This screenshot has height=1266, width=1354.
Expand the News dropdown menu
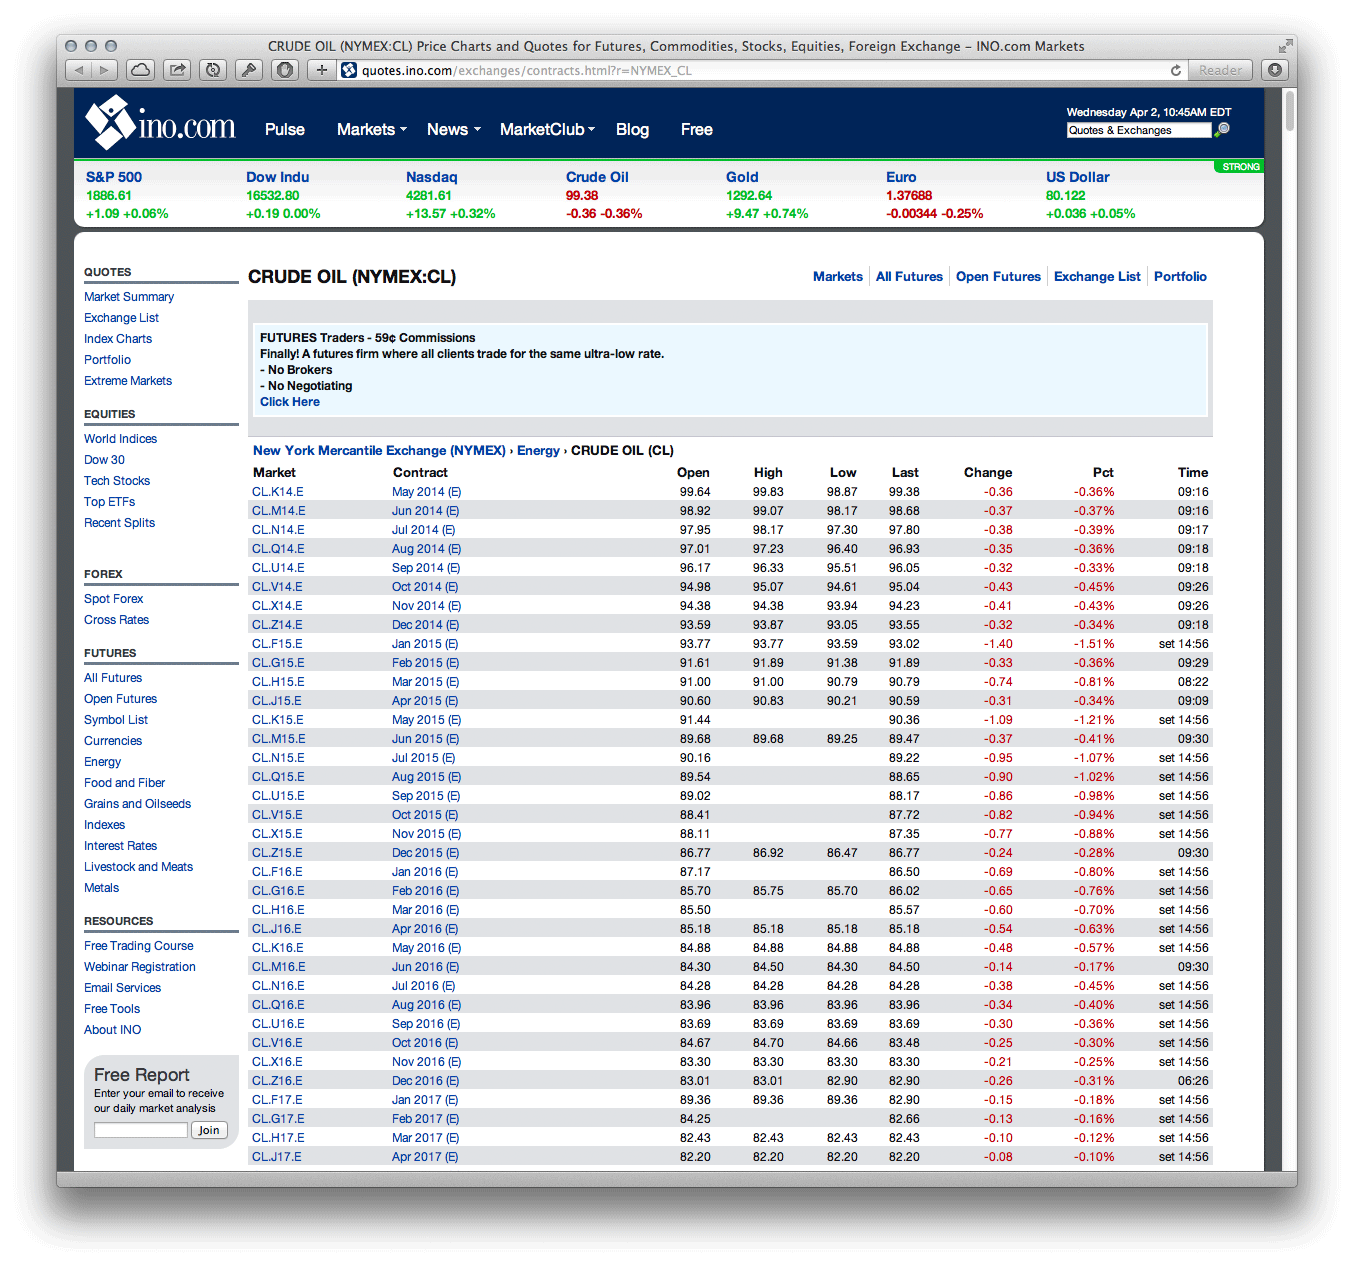click(x=453, y=129)
